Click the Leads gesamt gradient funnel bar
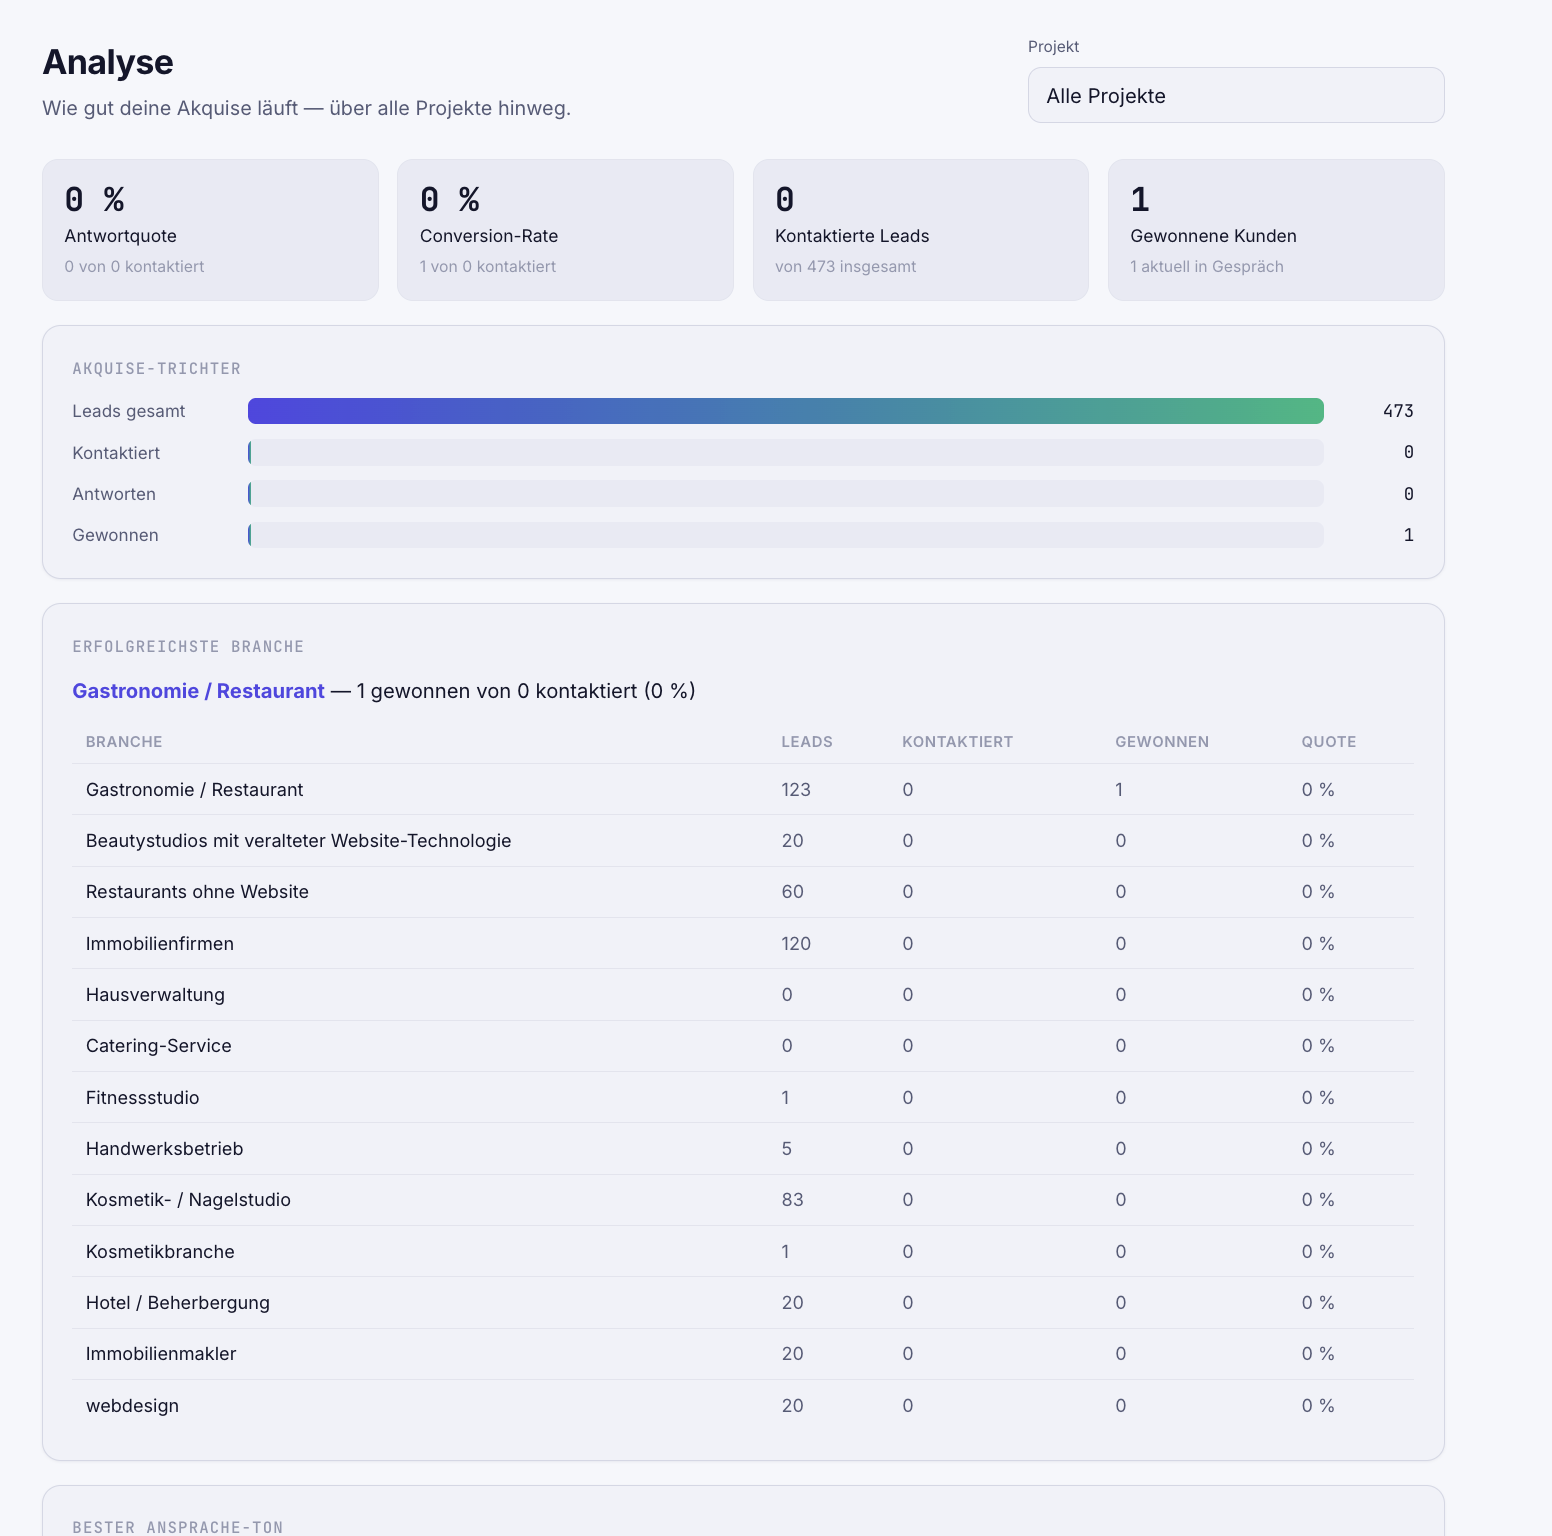The width and height of the screenshot is (1552, 1536). coord(786,411)
